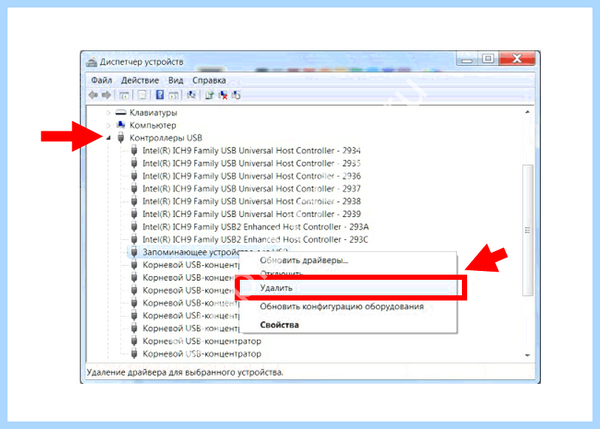Image resolution: width=600 pixels, height=429 pixels.
Task: Expand the Компьютер tree node
Action: (x=108, y=125)
